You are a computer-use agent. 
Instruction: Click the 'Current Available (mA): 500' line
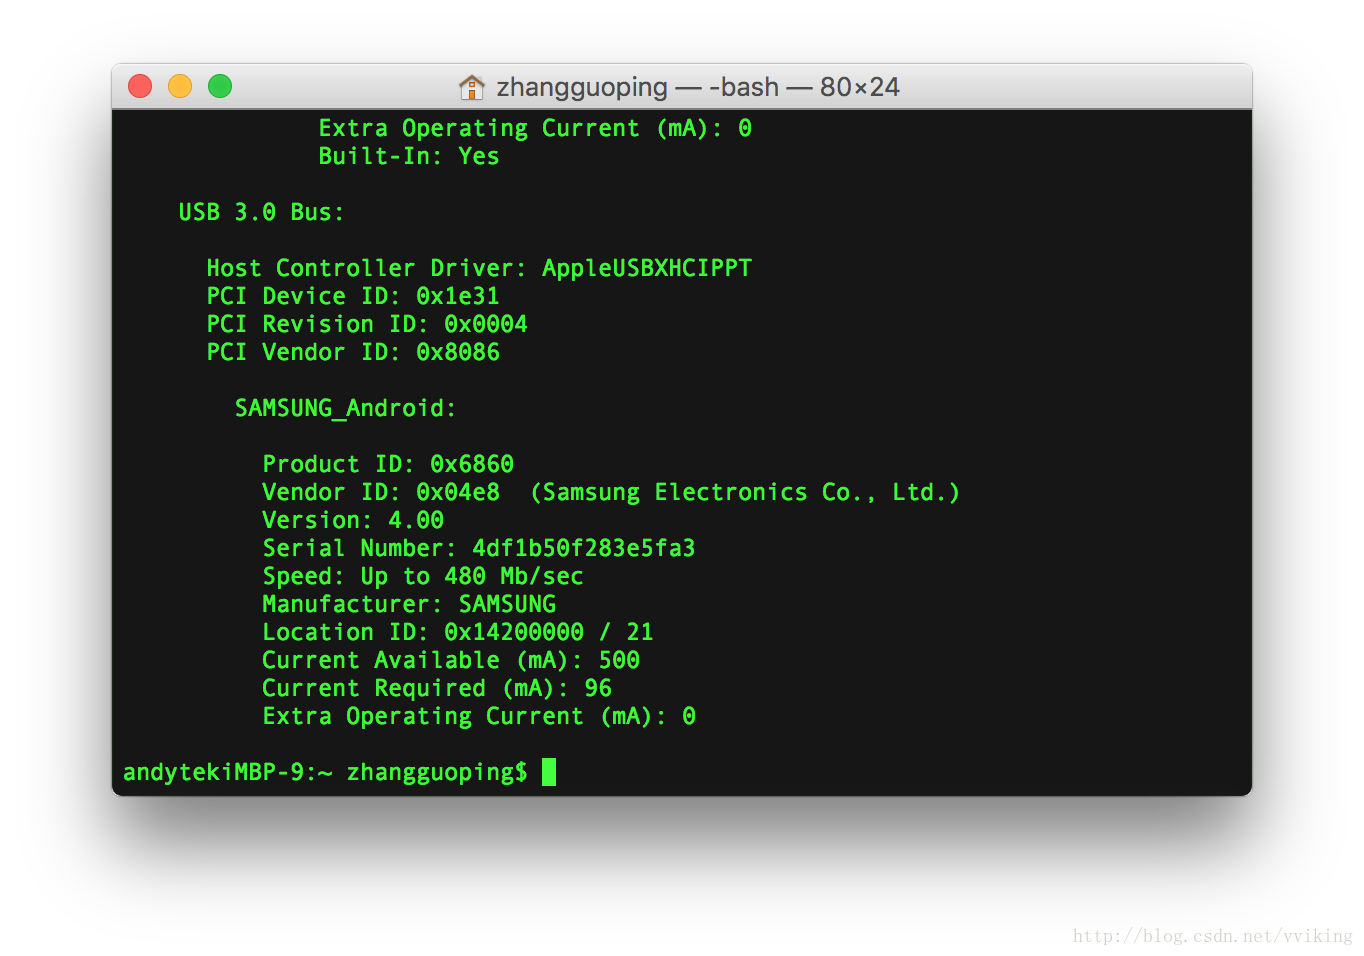pos(451,660)
